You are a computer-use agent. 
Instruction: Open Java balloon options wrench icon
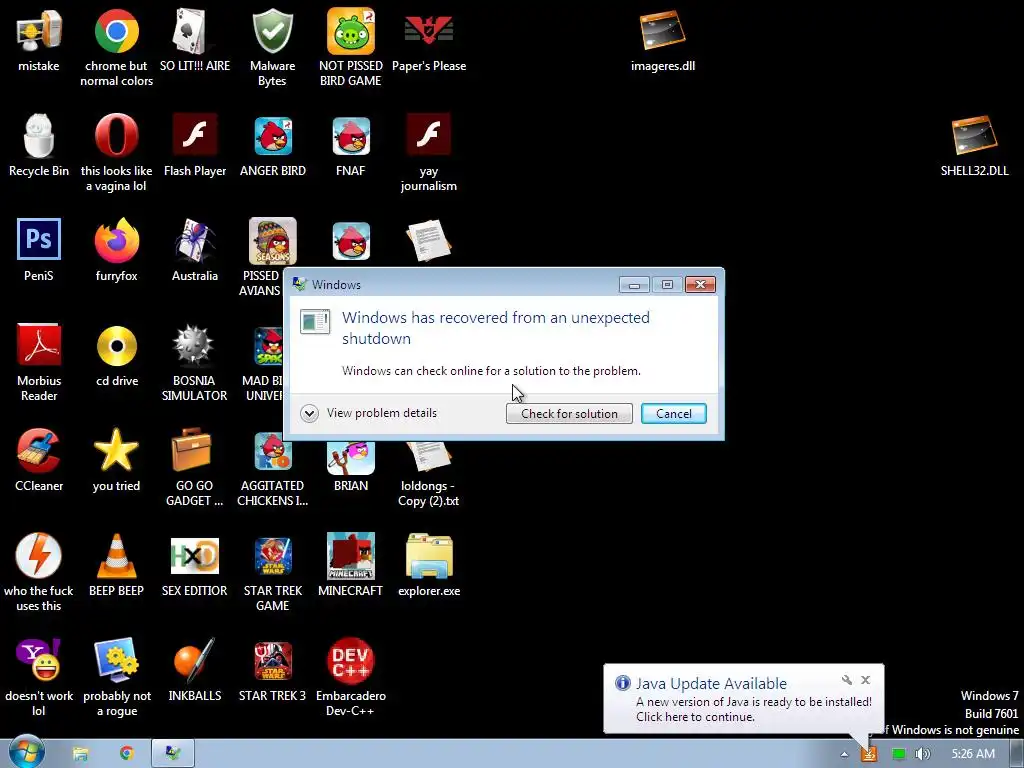(846, 680)
